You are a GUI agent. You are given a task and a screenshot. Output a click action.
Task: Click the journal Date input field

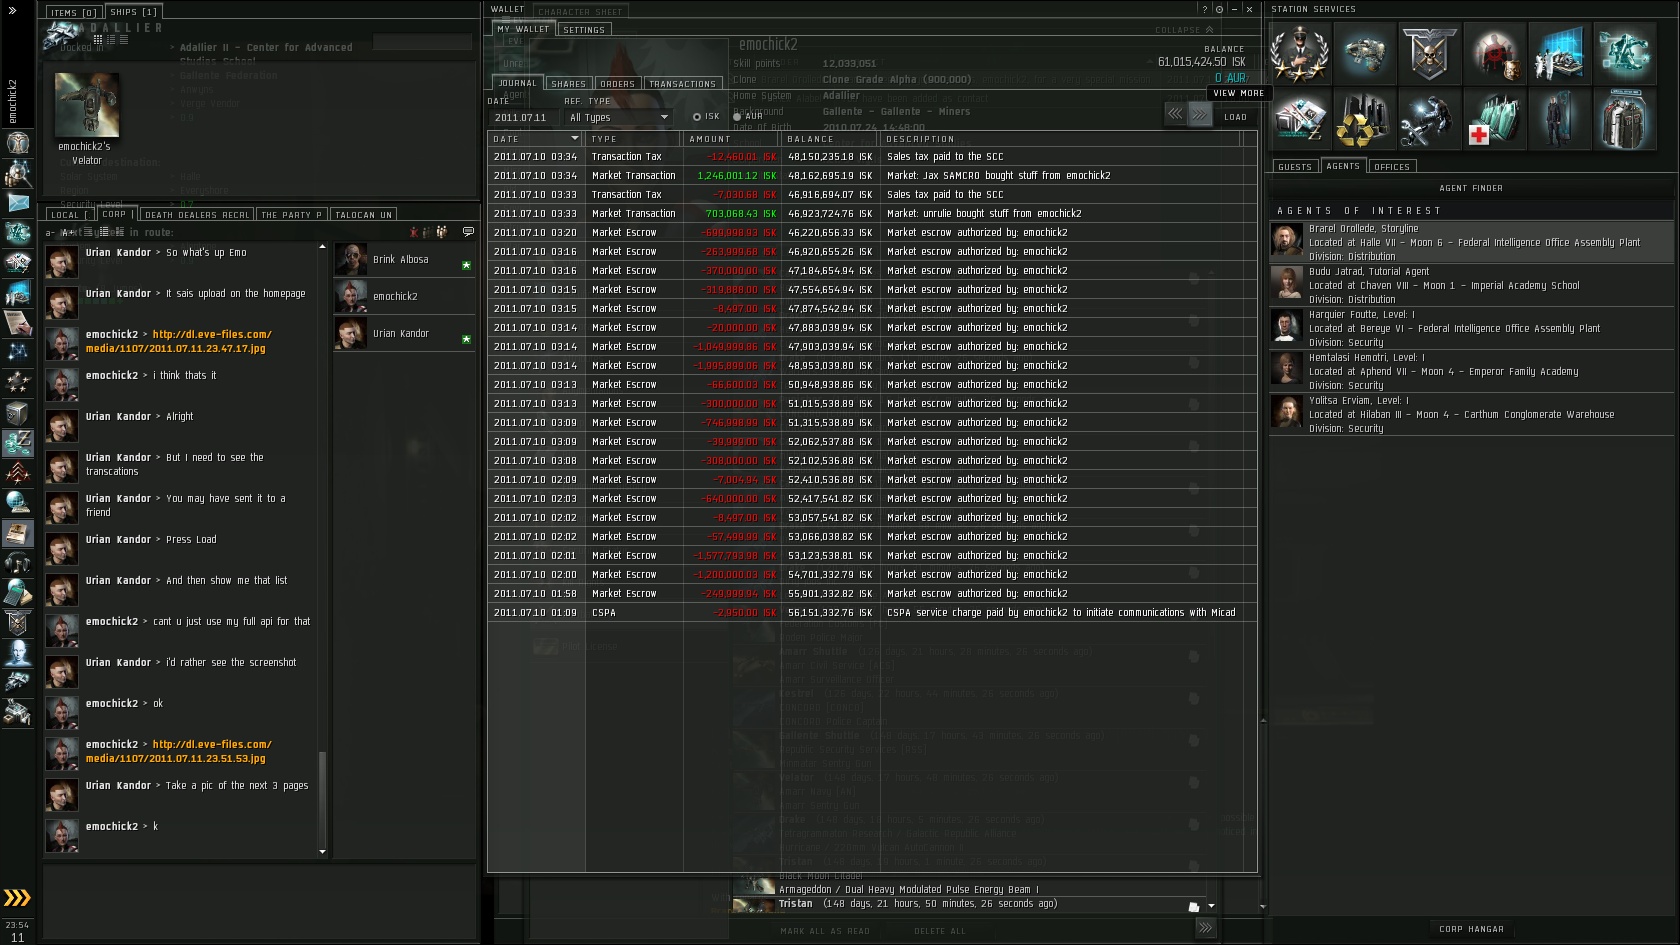(522, 117)
